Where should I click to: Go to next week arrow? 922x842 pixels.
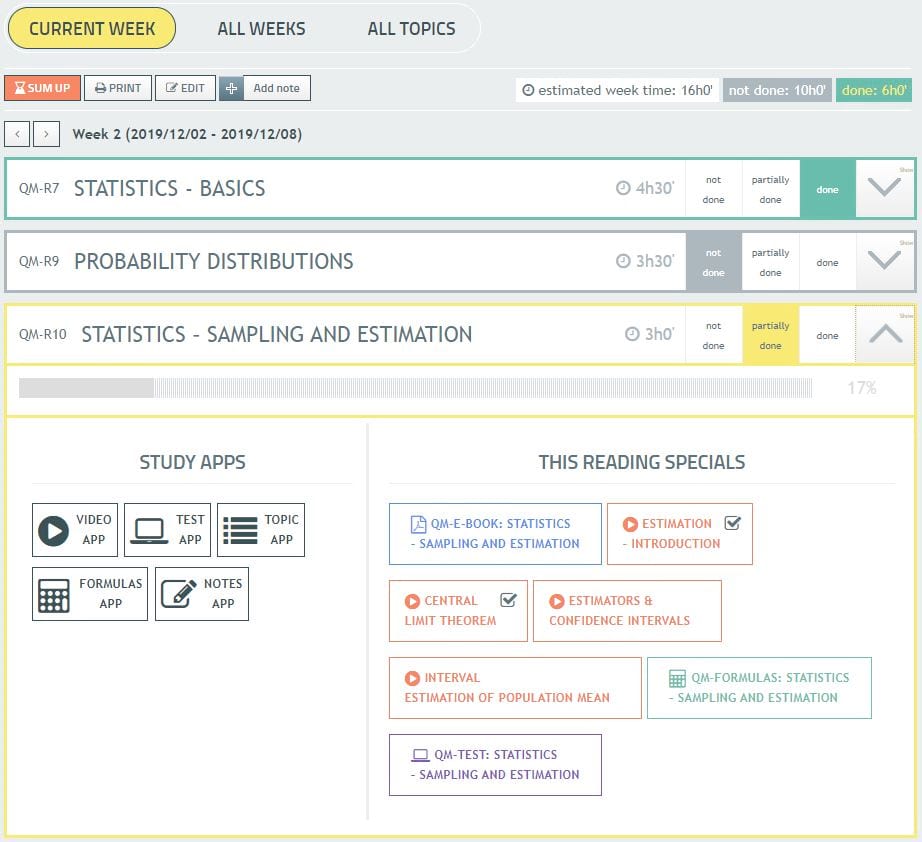pos(46,134)
